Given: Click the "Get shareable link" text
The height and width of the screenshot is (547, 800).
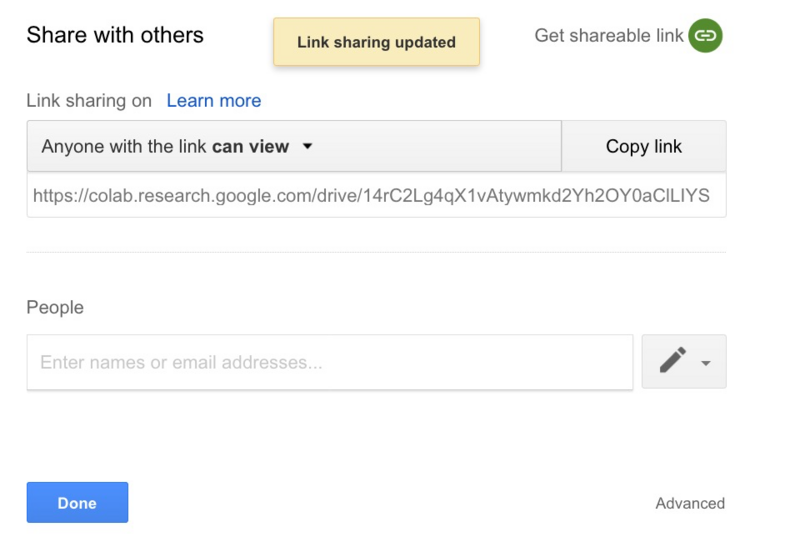Looking at the screenshot, I should (x=609, y=36).
